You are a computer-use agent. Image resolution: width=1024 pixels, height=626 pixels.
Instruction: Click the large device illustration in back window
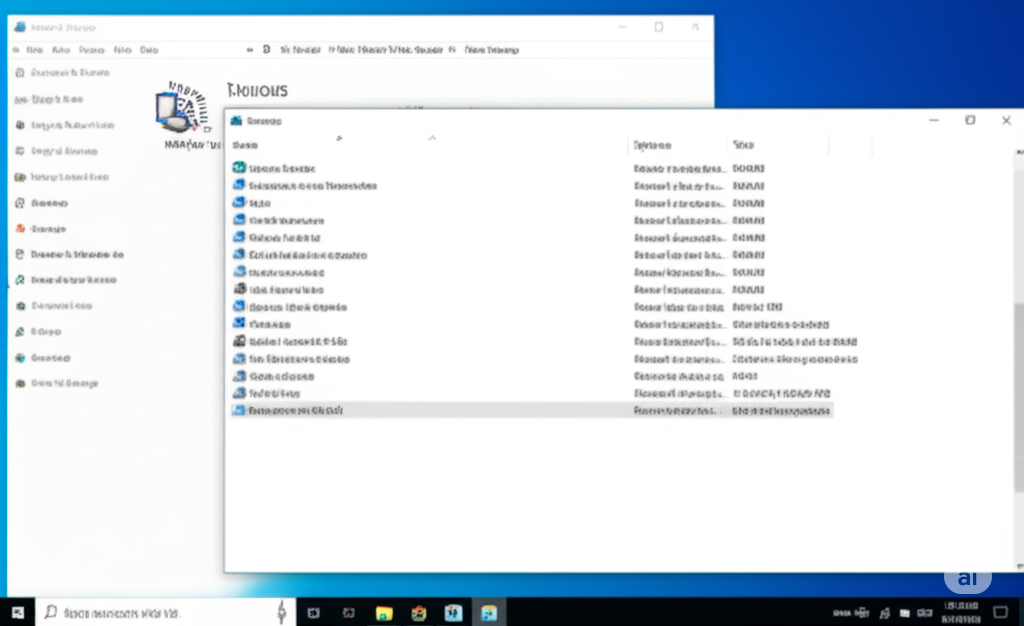(183, 110)
